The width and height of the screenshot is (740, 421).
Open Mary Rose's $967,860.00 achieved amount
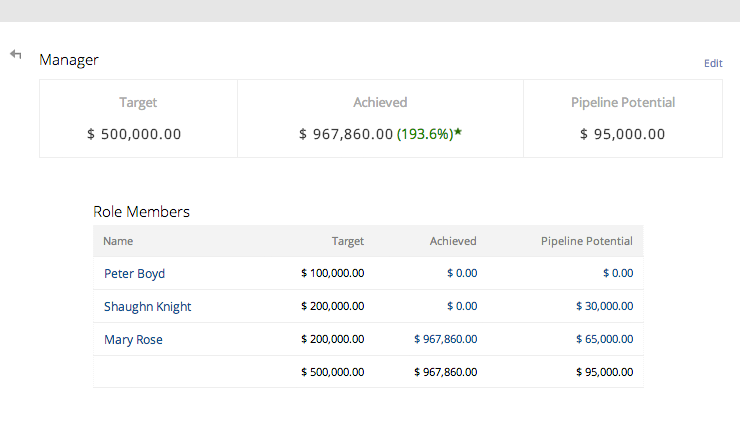click(445, 340)
